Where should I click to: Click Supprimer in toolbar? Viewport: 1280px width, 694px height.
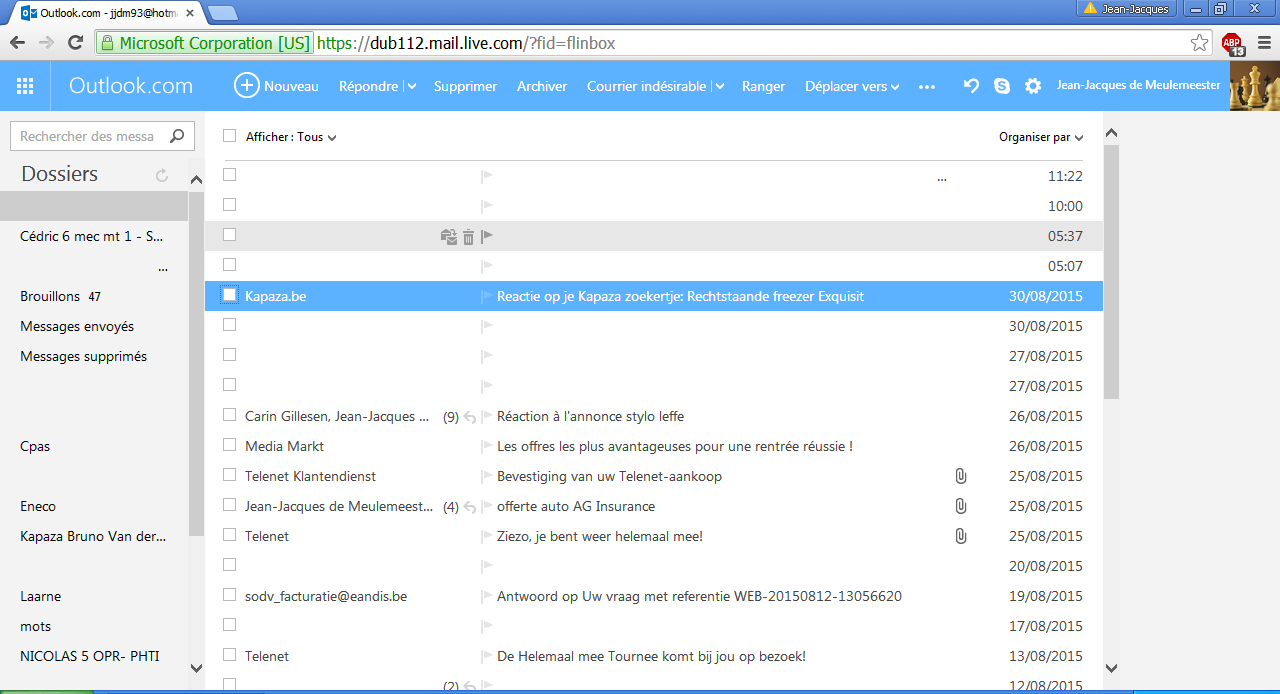coord(465,87)
